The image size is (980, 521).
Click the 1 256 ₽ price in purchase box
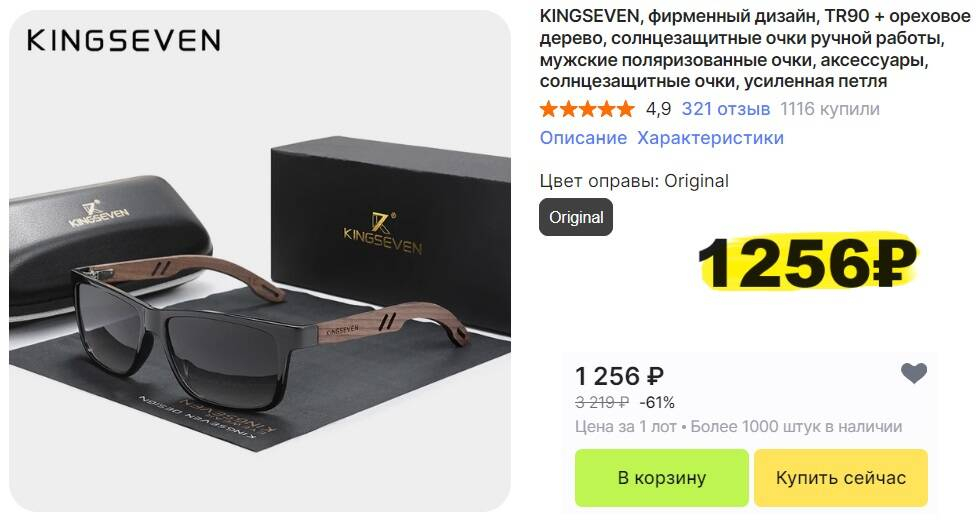619,376
